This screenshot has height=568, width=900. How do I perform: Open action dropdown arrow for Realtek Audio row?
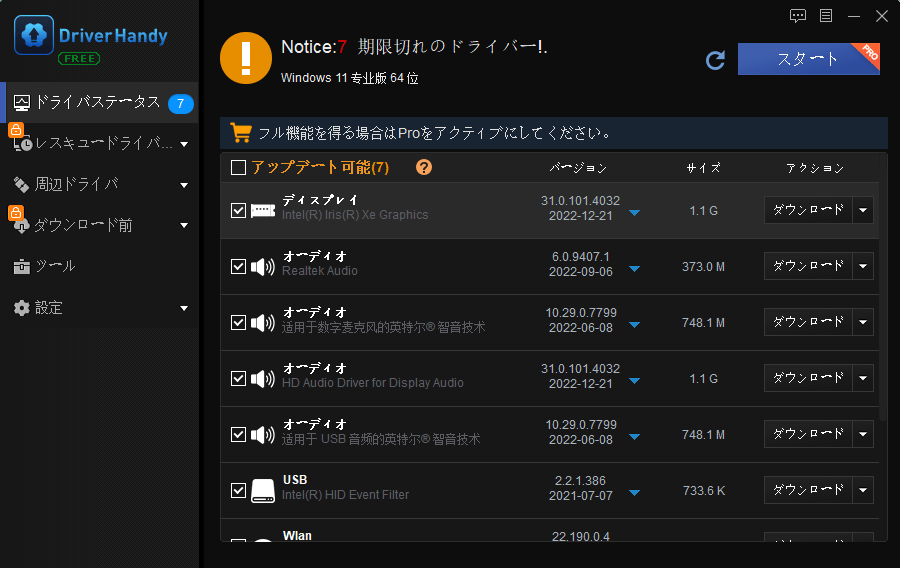863,266
